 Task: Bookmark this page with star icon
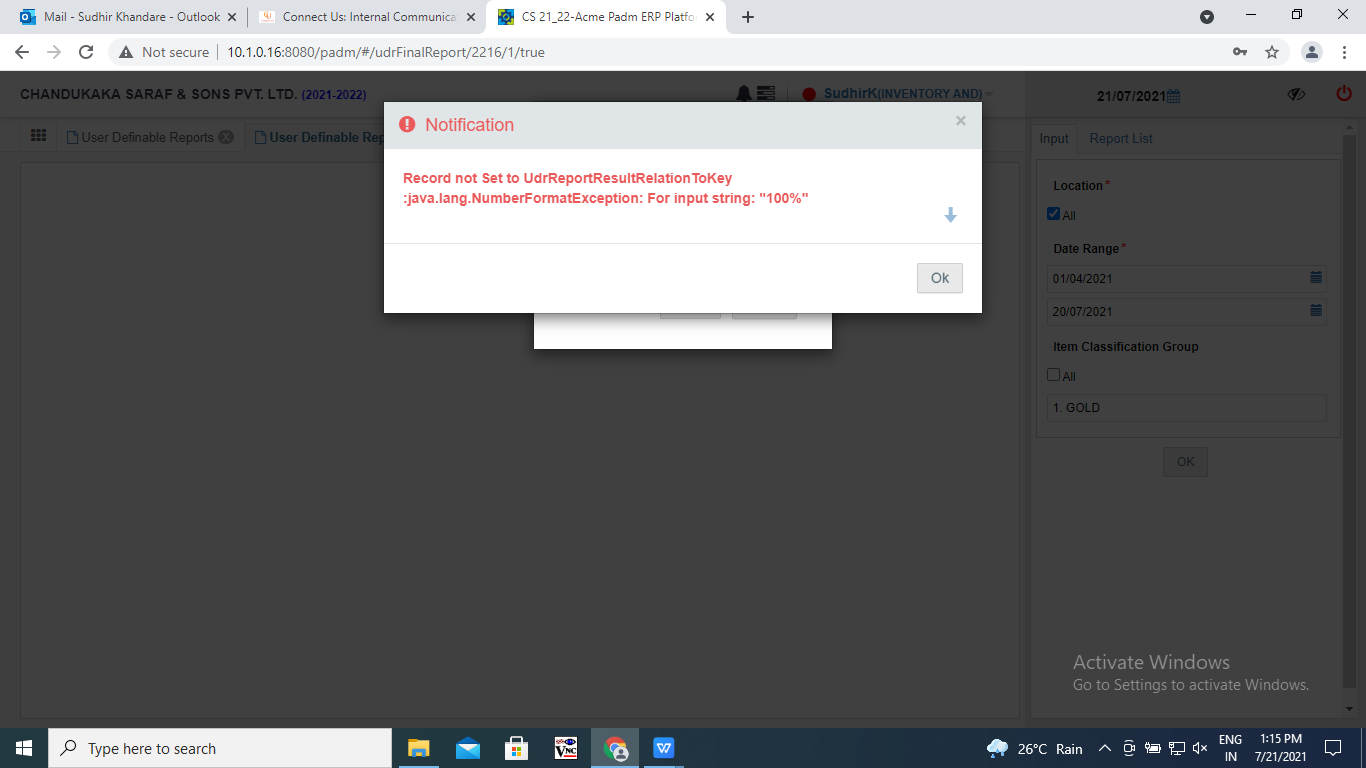[x=1272, y=52]
